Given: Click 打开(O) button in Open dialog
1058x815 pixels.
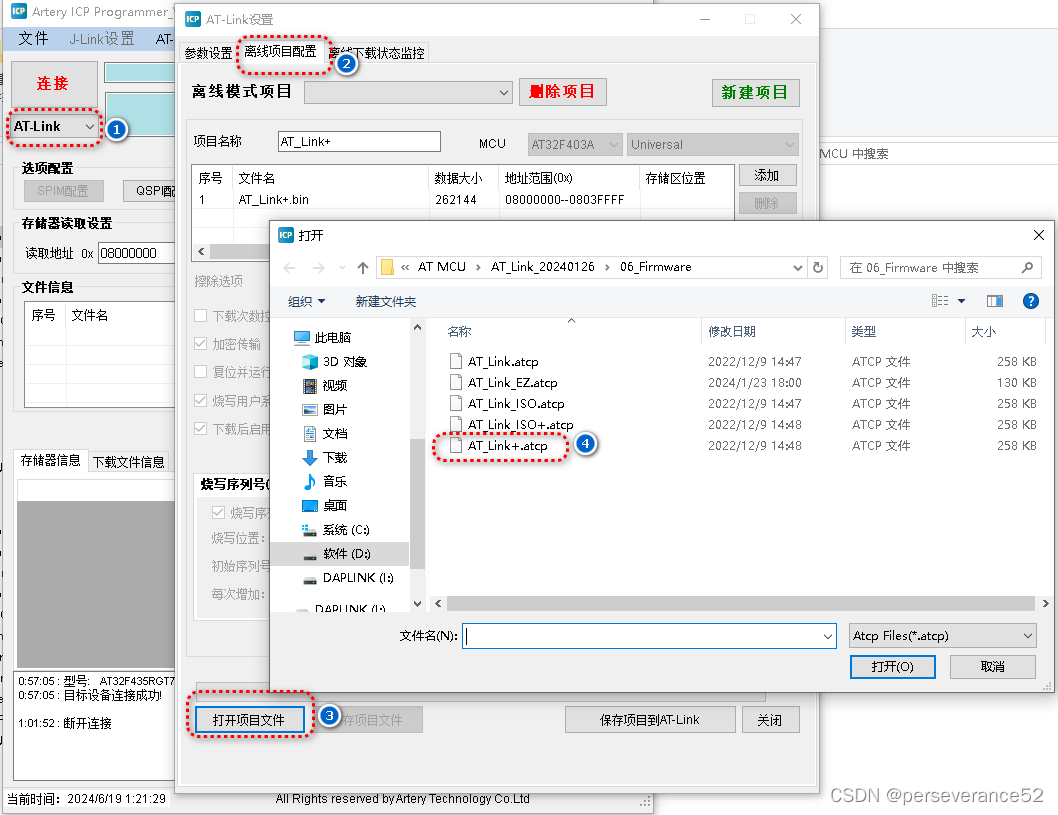Looking at the screenshot, I should click(x=892, y=667).
